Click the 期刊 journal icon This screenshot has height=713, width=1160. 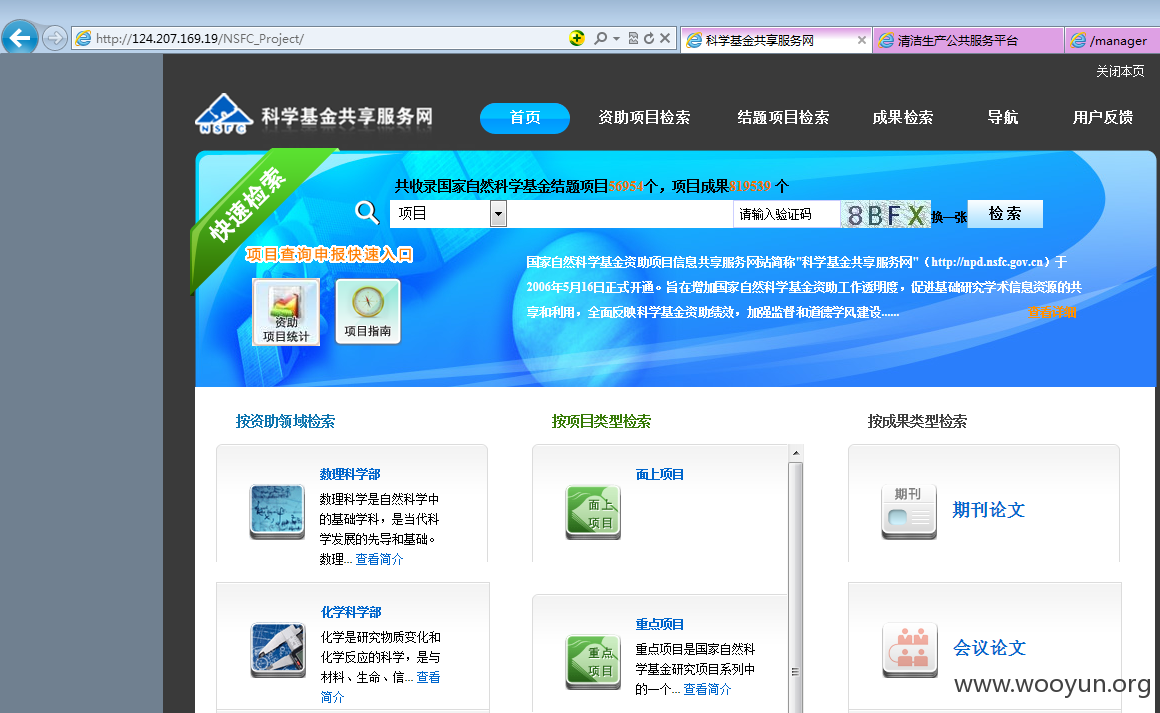click(909, 511)
